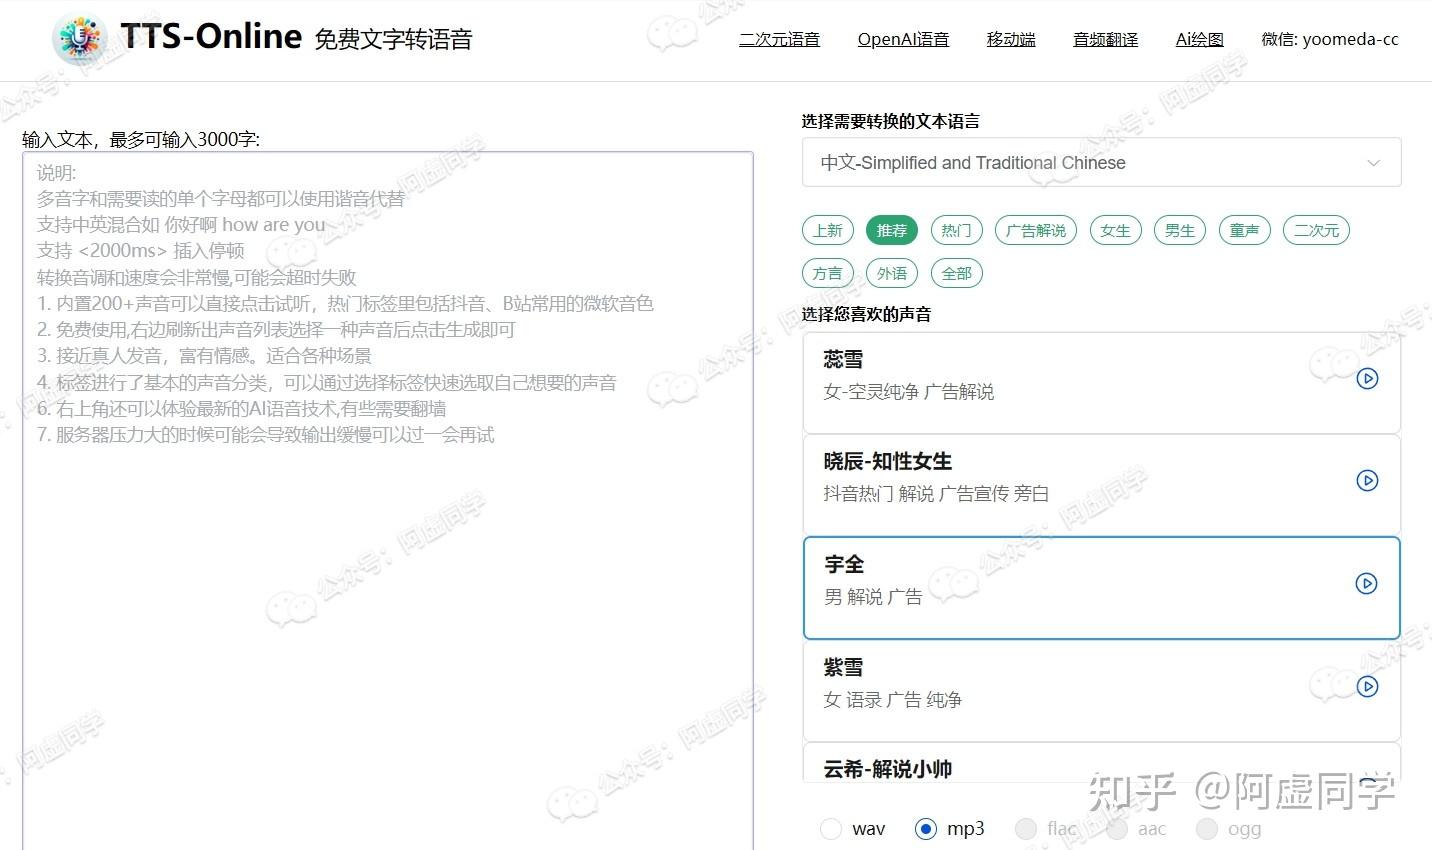This screenshot has width=1432, height=850.
Task: Click the TTS-Online logo icon
Action: point(80,38)
